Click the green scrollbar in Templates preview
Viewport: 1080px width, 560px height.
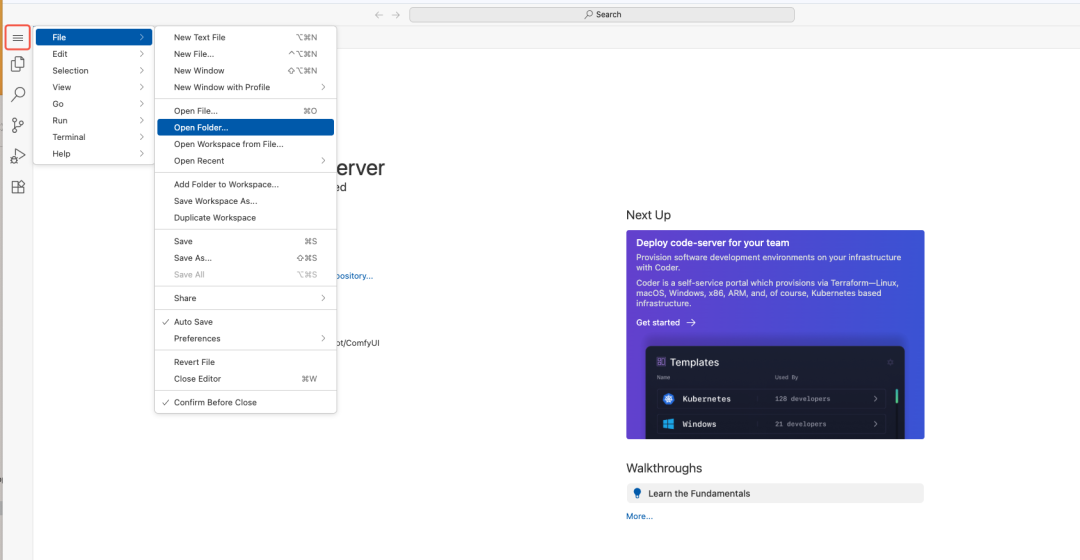(896, 396)
